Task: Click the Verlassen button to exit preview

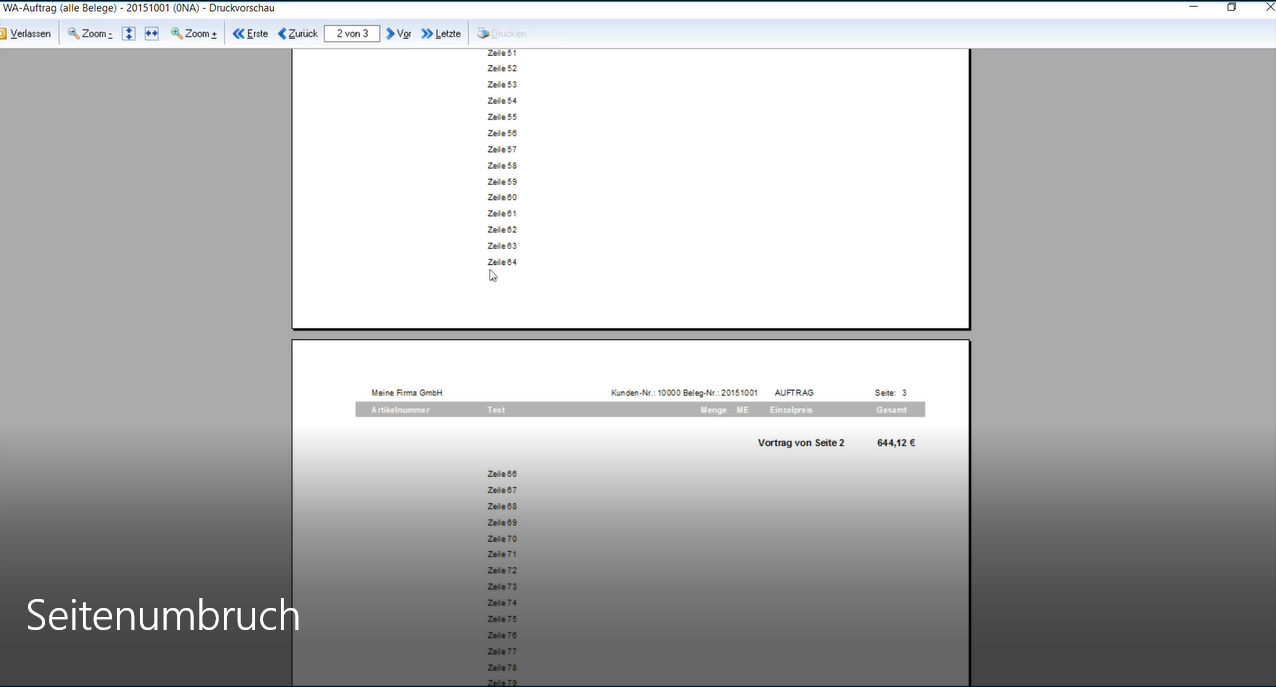Action: pos(26,34)
